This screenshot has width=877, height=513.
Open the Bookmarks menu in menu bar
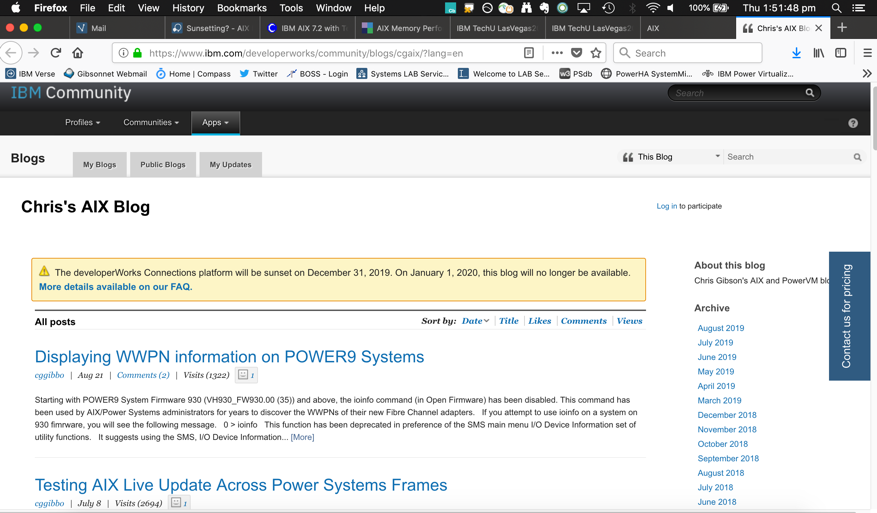click(242, 8)
